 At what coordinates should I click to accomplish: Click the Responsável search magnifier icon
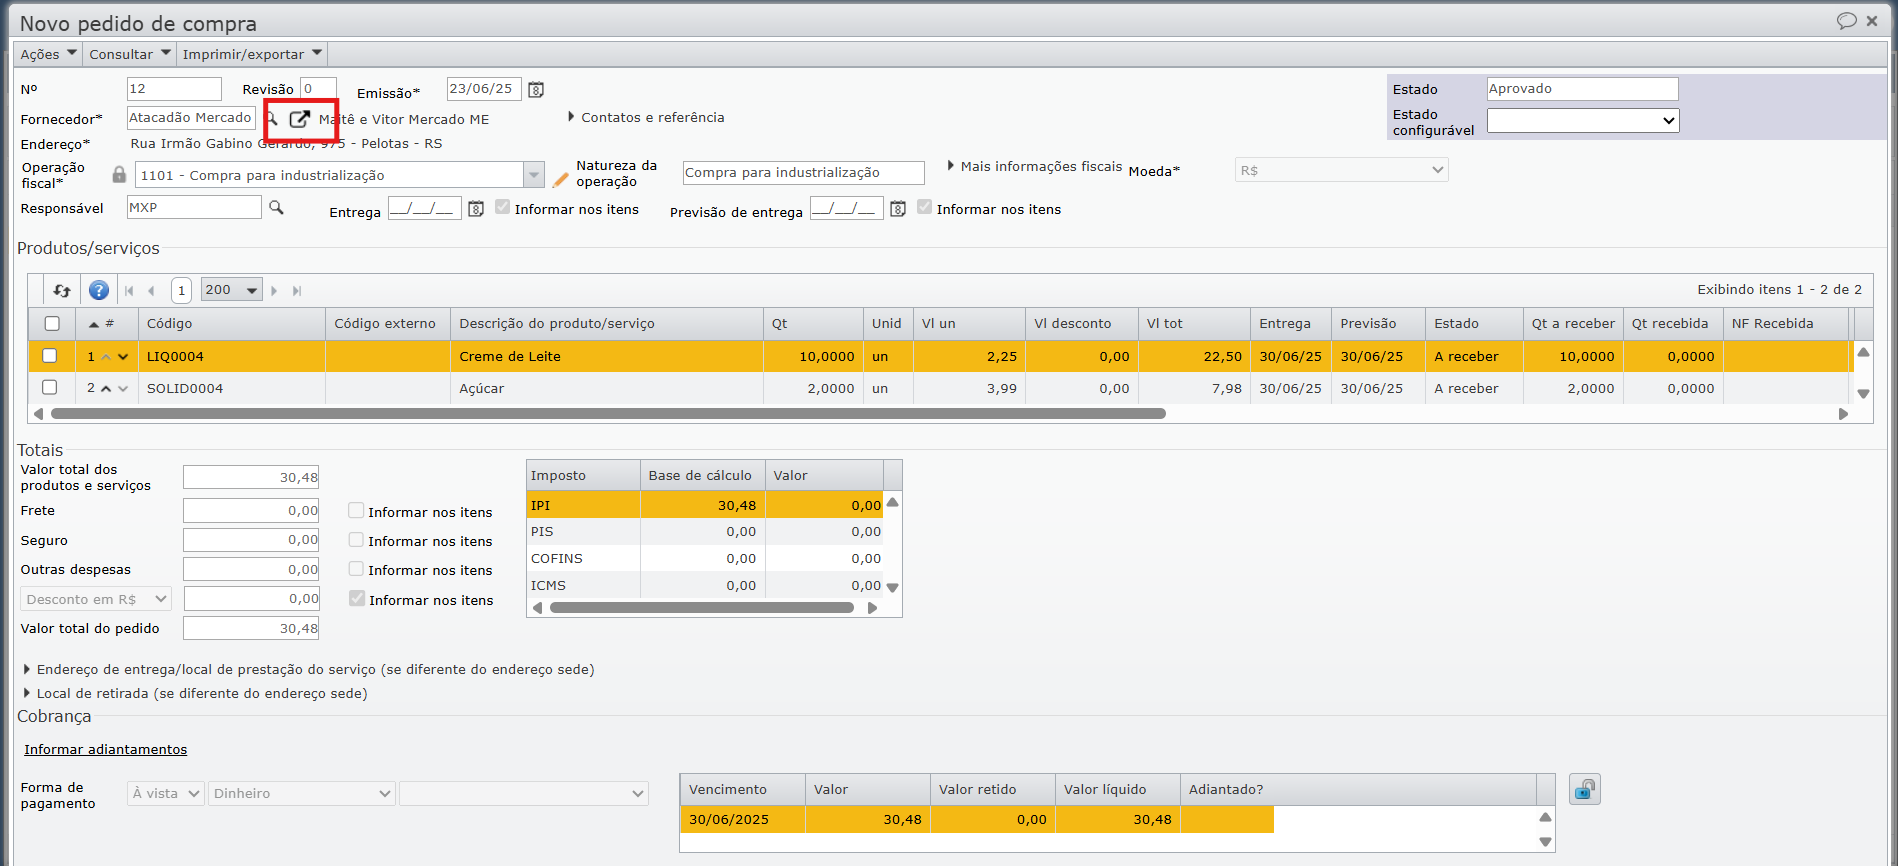(x=276, y=207)
